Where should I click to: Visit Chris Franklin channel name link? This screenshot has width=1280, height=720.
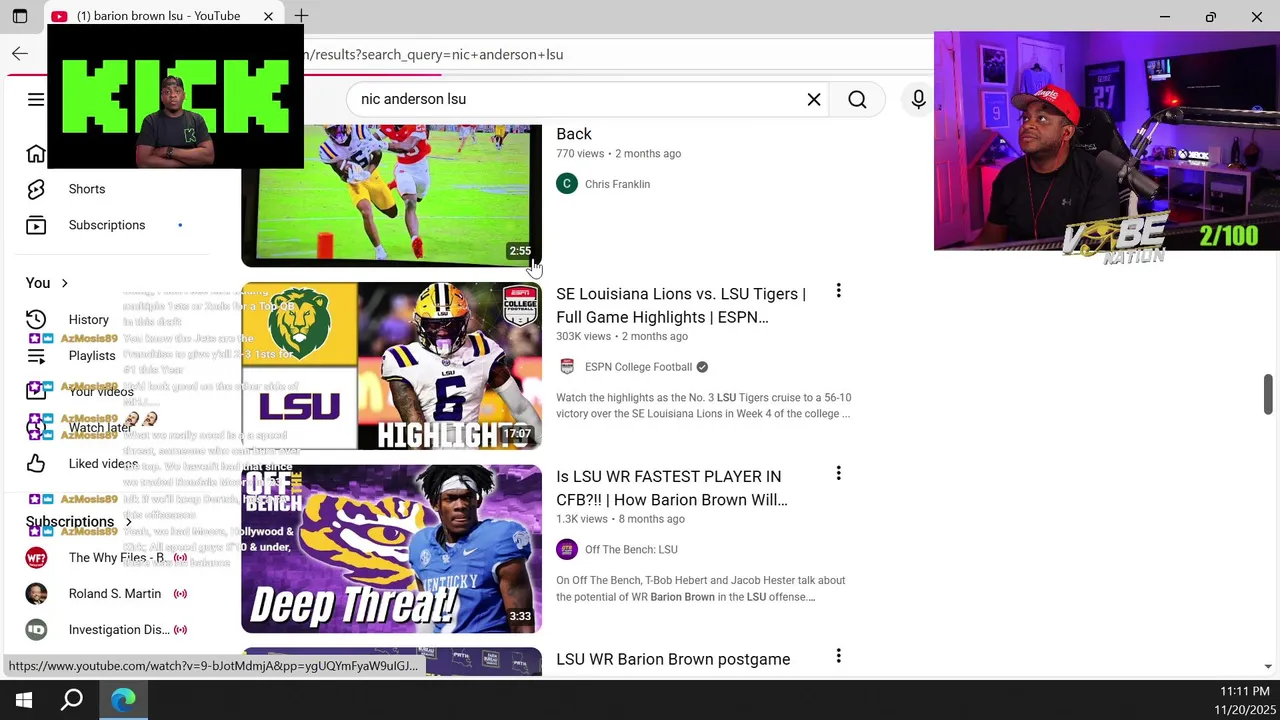617,184
